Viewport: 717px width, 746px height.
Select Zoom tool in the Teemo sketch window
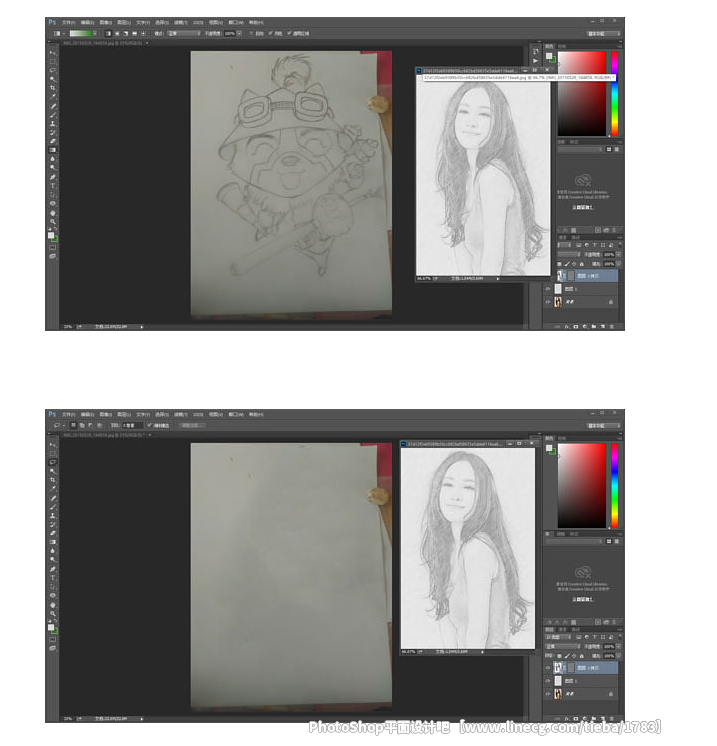pyautogui.click(x=52, y=222)
